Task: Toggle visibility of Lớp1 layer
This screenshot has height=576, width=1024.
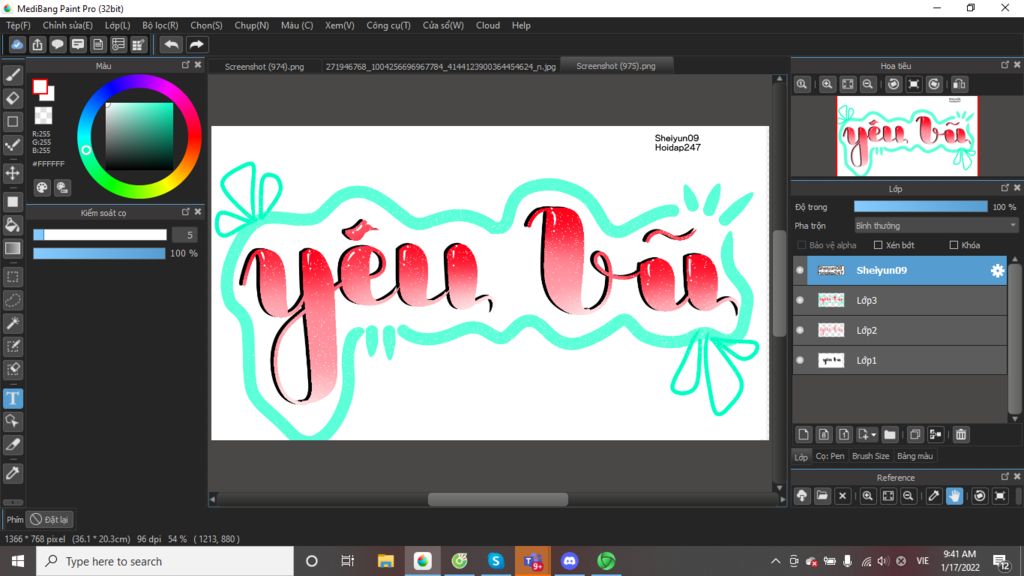Action: (800, 360)
